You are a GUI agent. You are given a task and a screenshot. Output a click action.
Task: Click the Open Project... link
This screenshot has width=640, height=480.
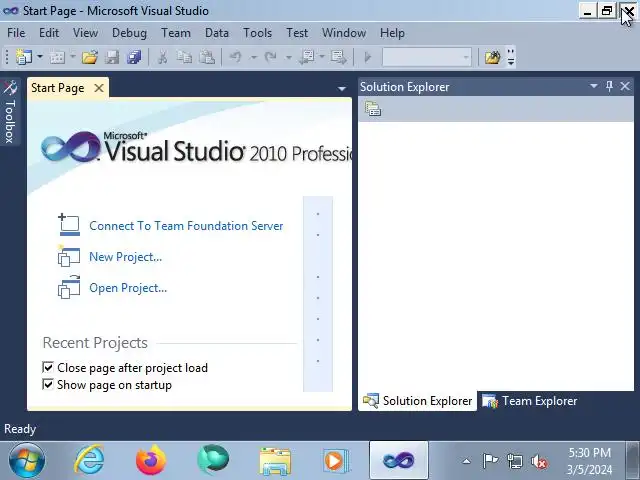tap(128, 288)
